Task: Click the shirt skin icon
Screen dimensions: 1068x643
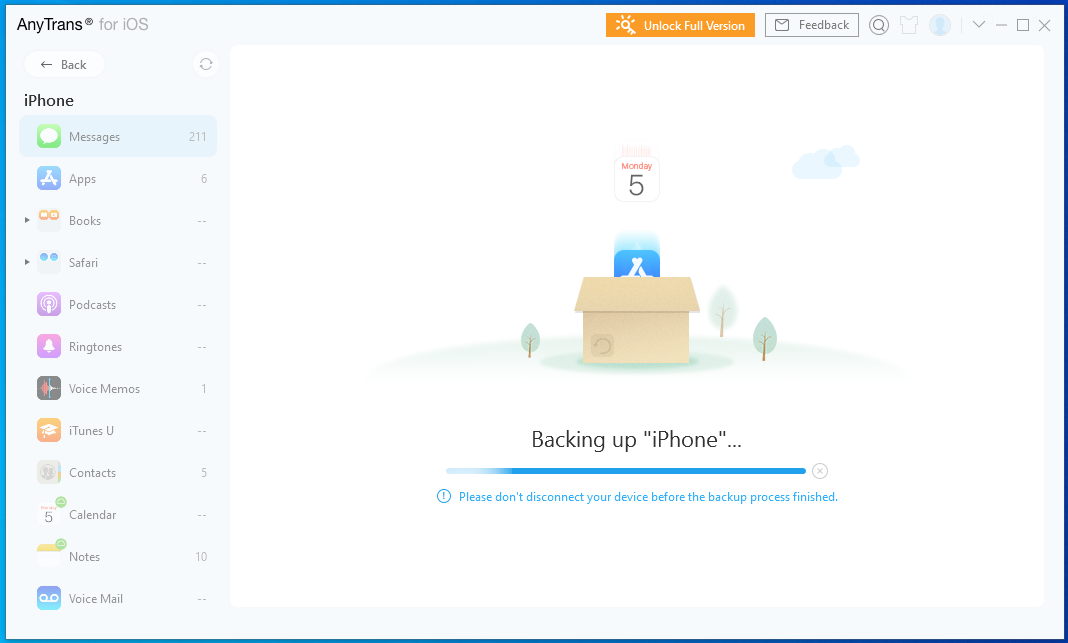Action: [x=909, y=25]
